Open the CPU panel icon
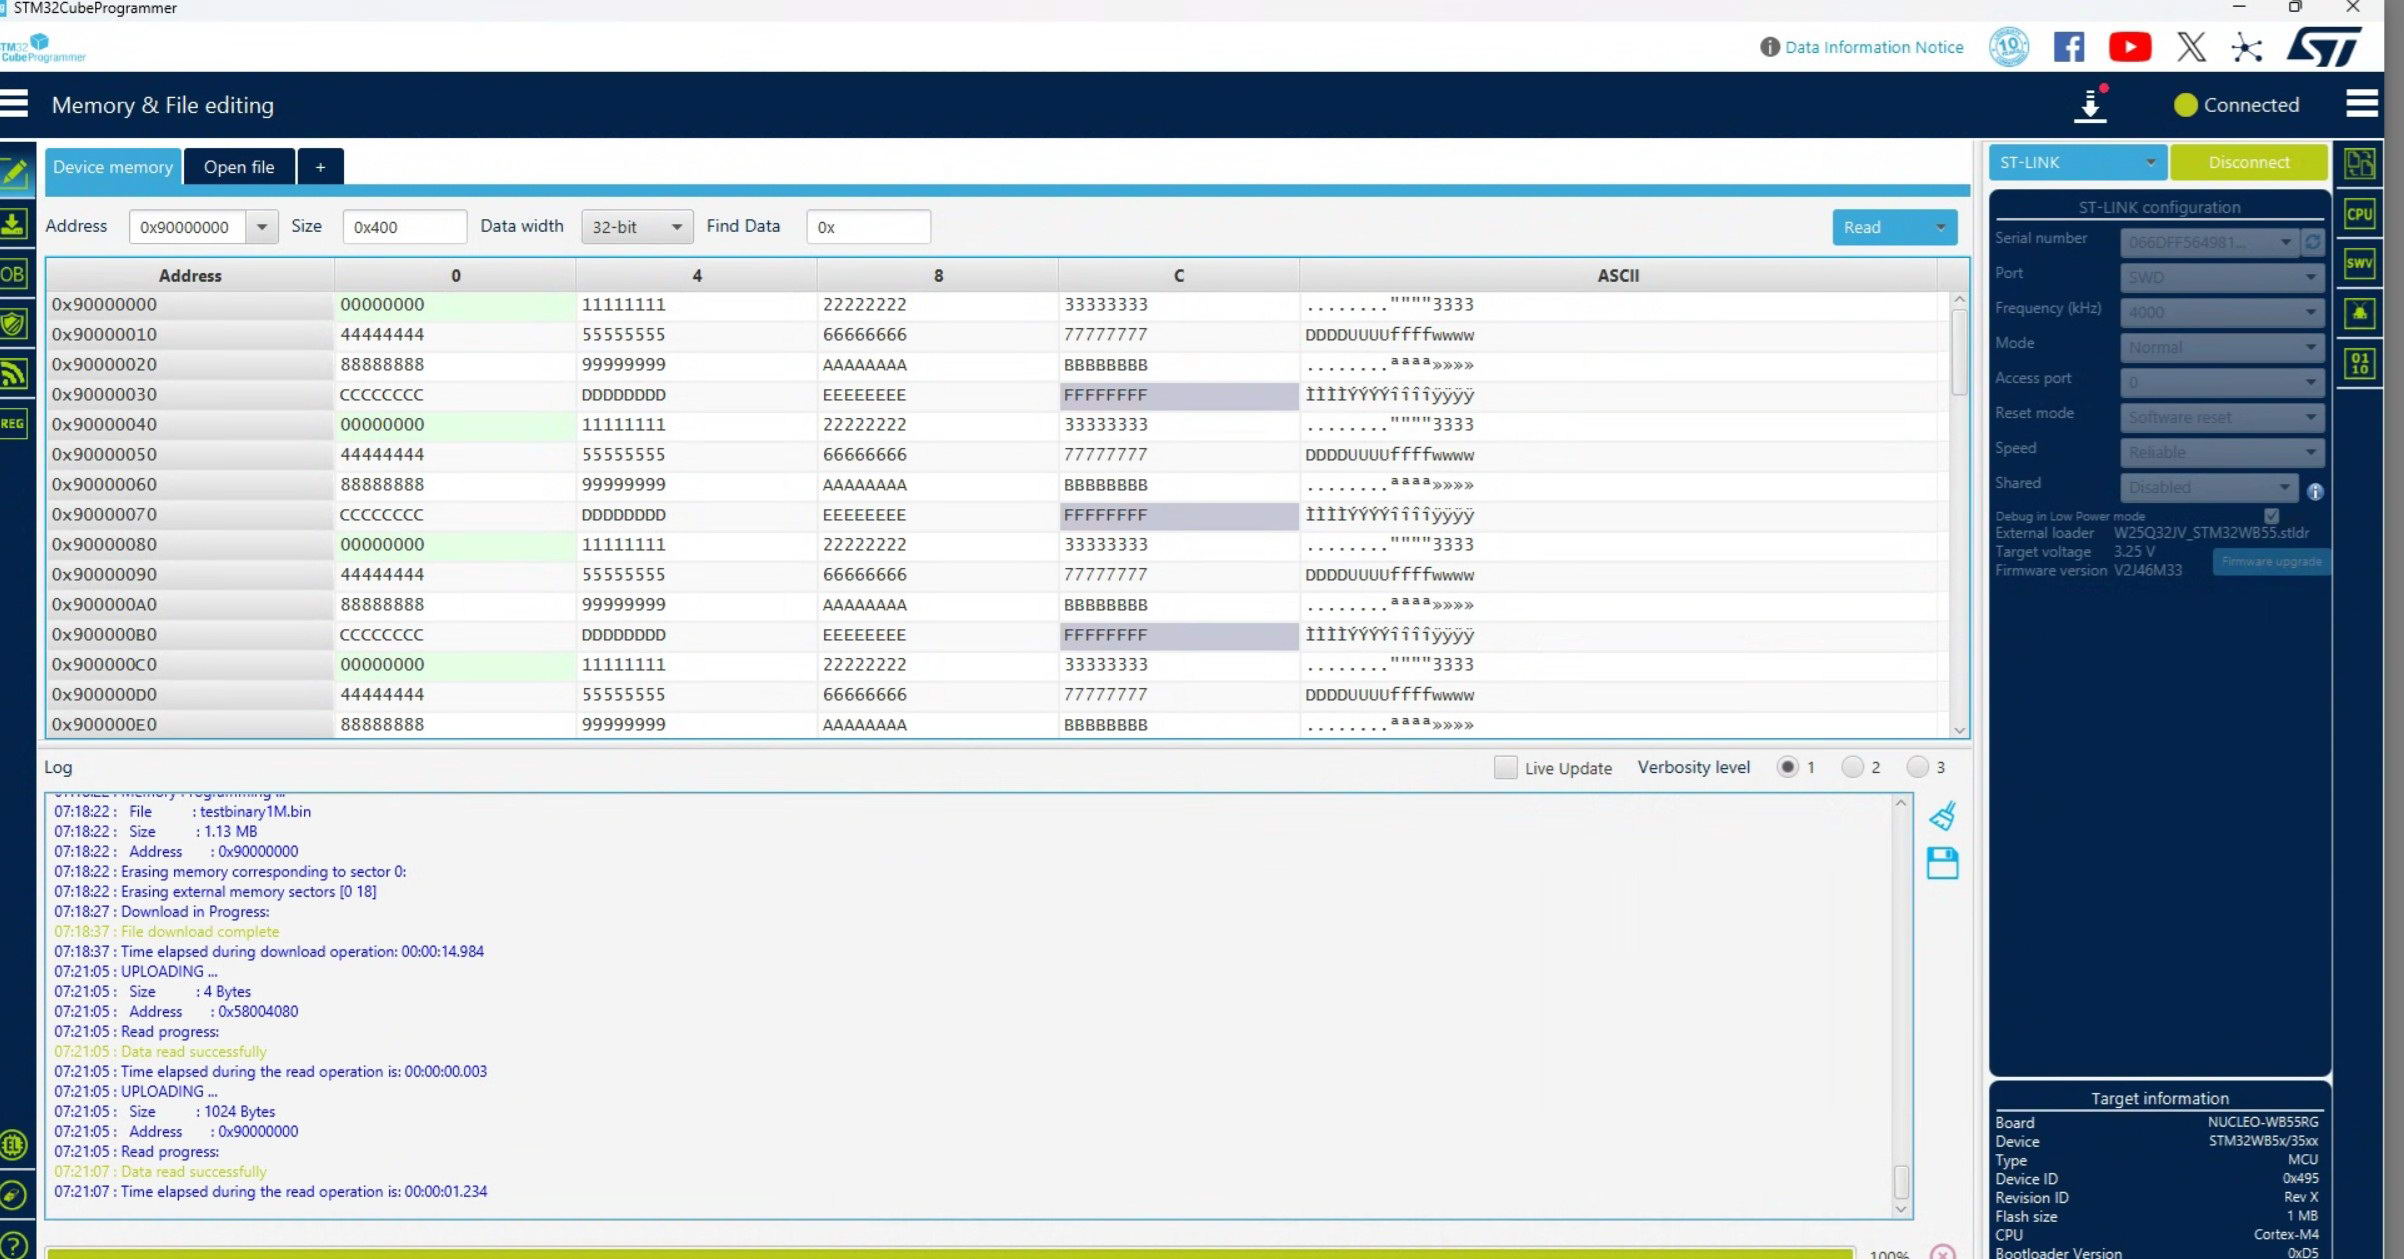 2359,214
